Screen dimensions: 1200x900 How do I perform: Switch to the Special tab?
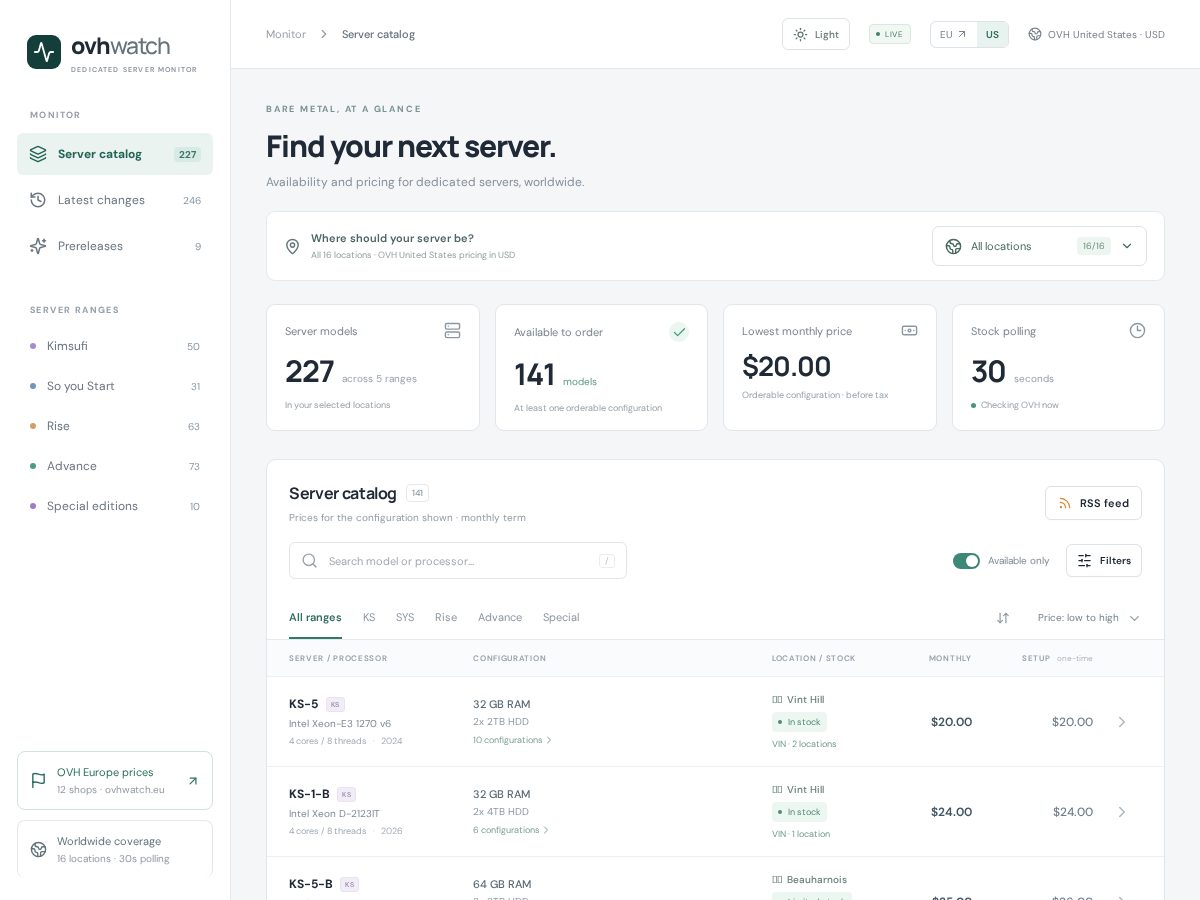coord(561,618)
